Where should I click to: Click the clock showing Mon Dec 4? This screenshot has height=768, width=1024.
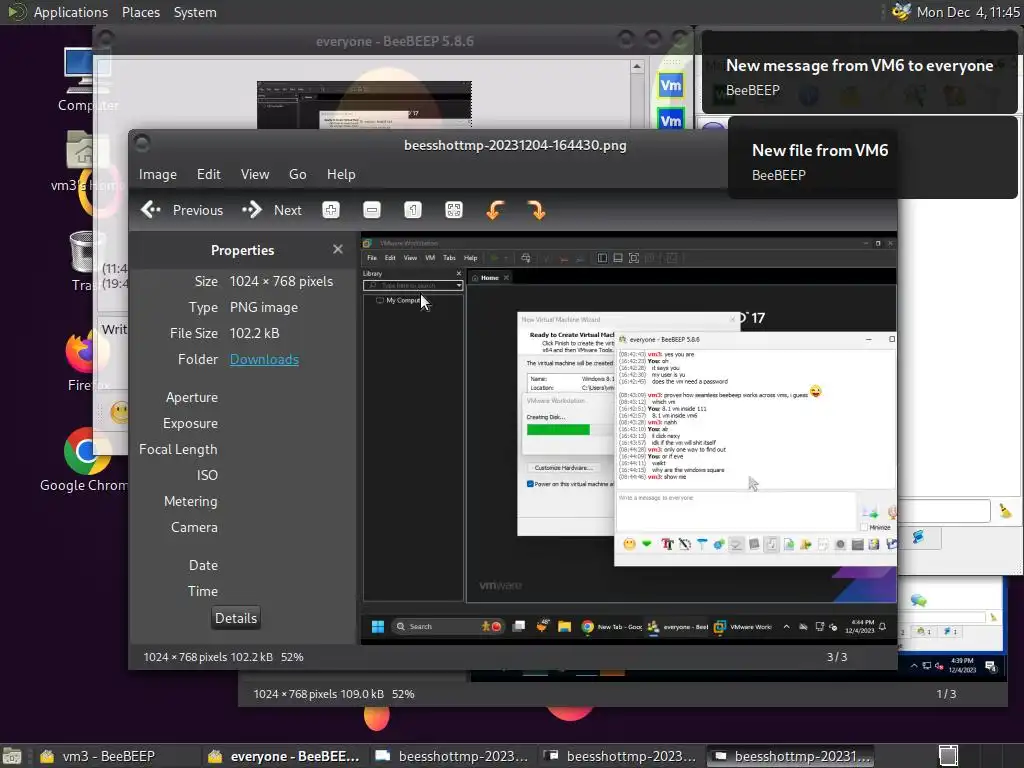coord(968,12)
